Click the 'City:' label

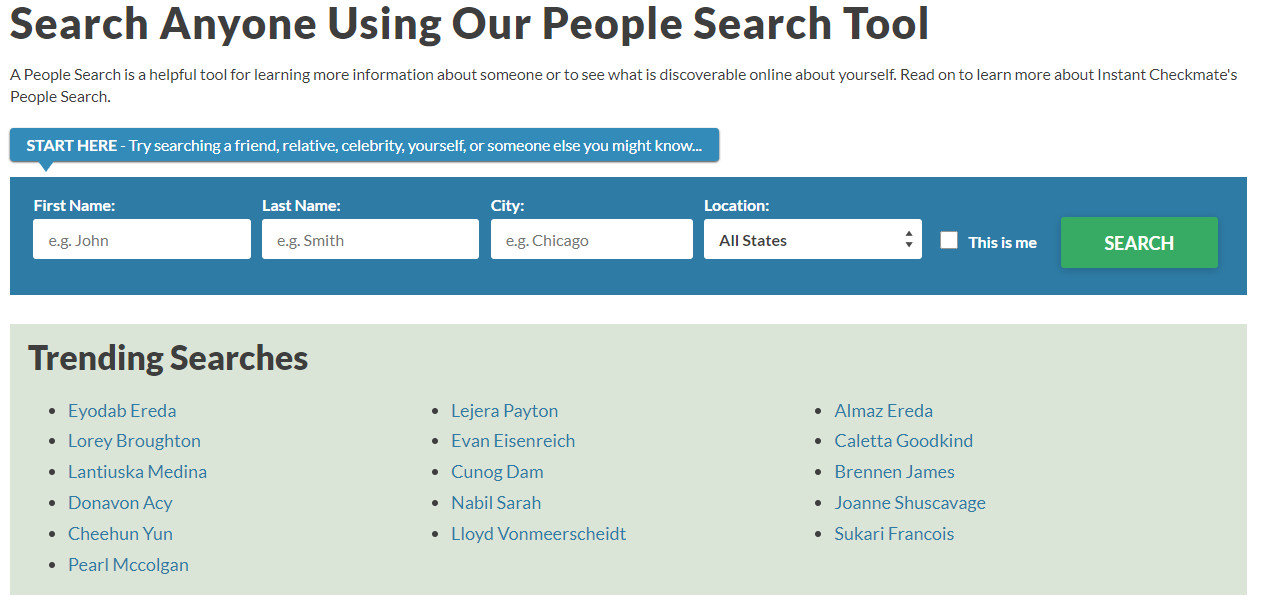click(x=507, y=205)
